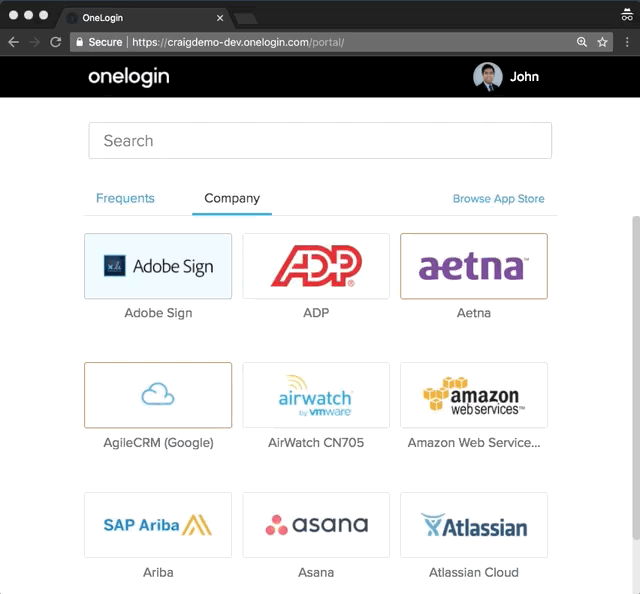Click the incognito icon at top right
This screenshot has height=594, width=640.
tap(627, 15)
